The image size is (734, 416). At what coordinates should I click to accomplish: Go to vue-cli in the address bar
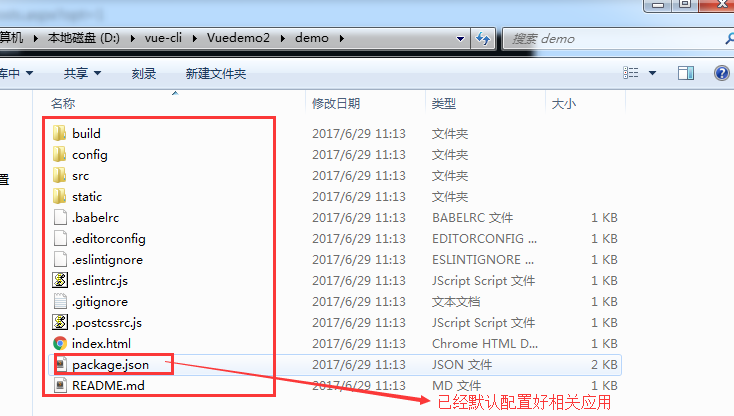coord(163,38)
